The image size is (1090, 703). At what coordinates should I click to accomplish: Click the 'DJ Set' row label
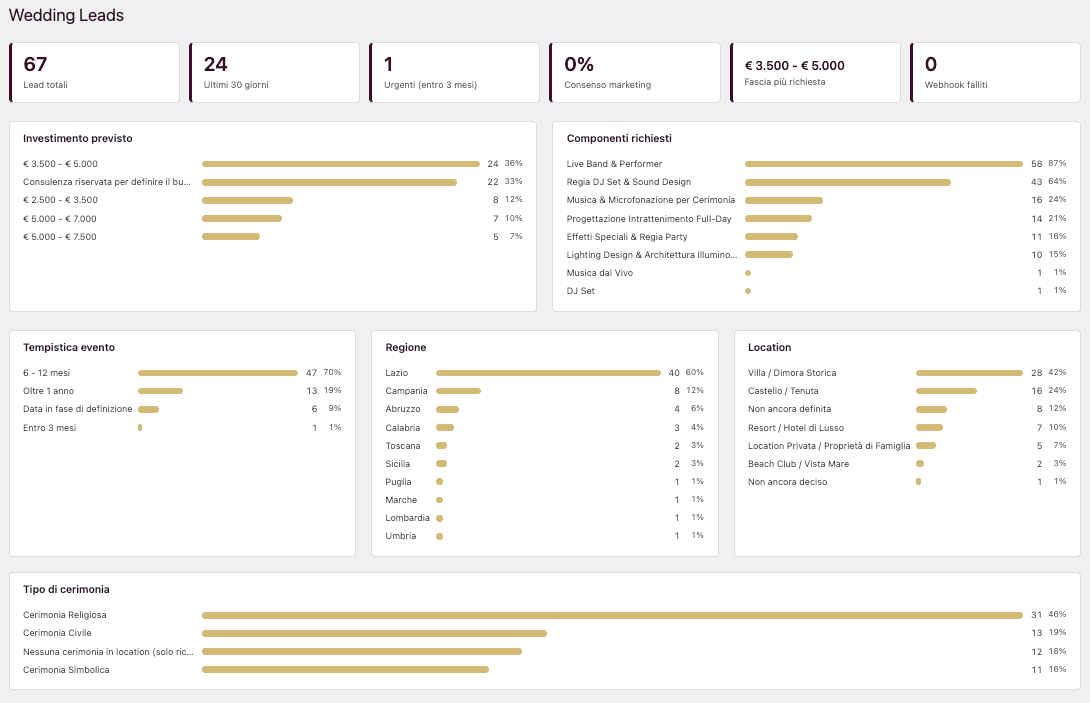(580, 291)
